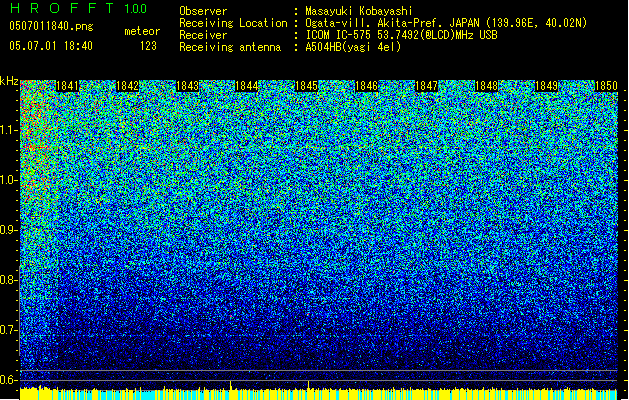629x400 pixels.
Task: Click the 1846 time marker label
Action: click(367, 86)
